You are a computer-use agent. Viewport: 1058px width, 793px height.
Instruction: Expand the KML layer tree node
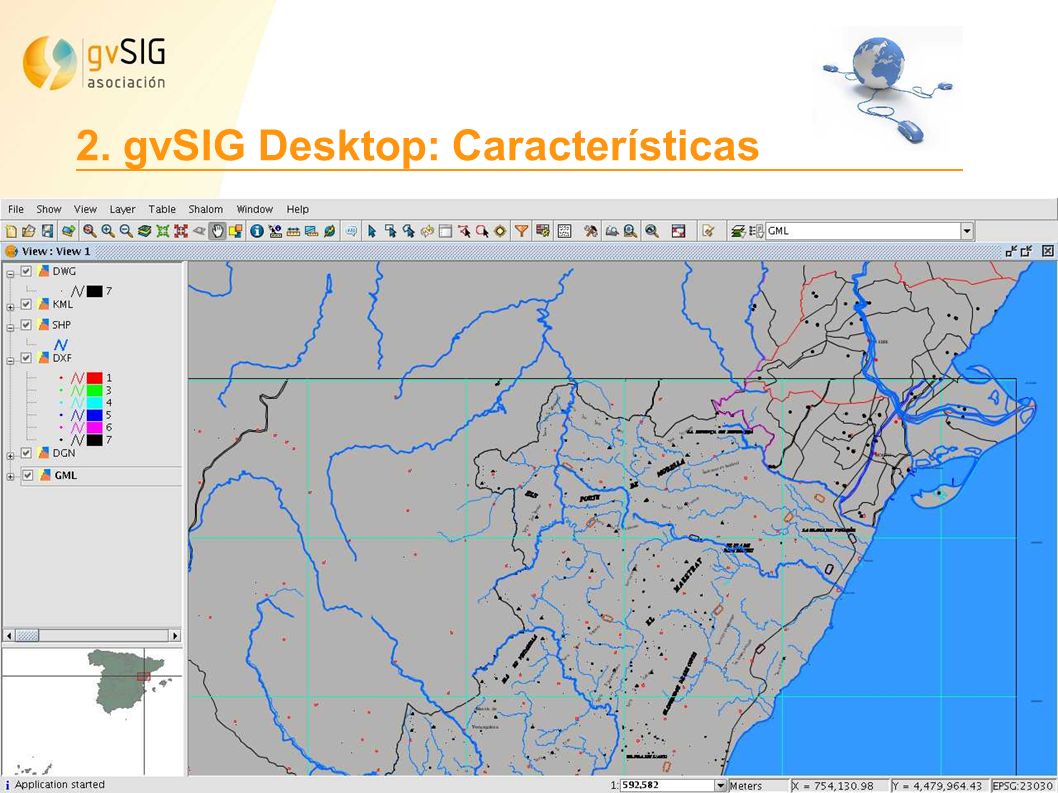tap(10, 307)
